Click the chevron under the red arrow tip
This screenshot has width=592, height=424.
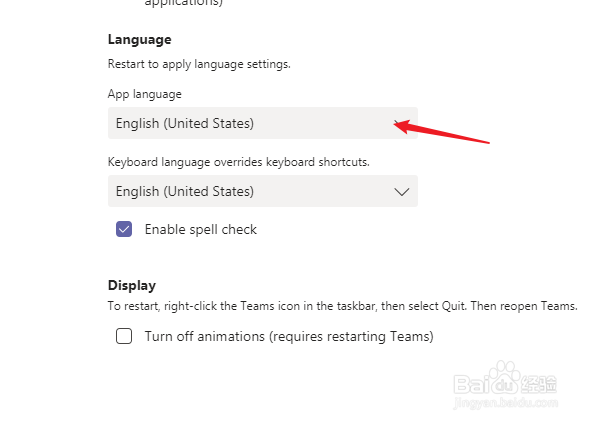(397, 123)
